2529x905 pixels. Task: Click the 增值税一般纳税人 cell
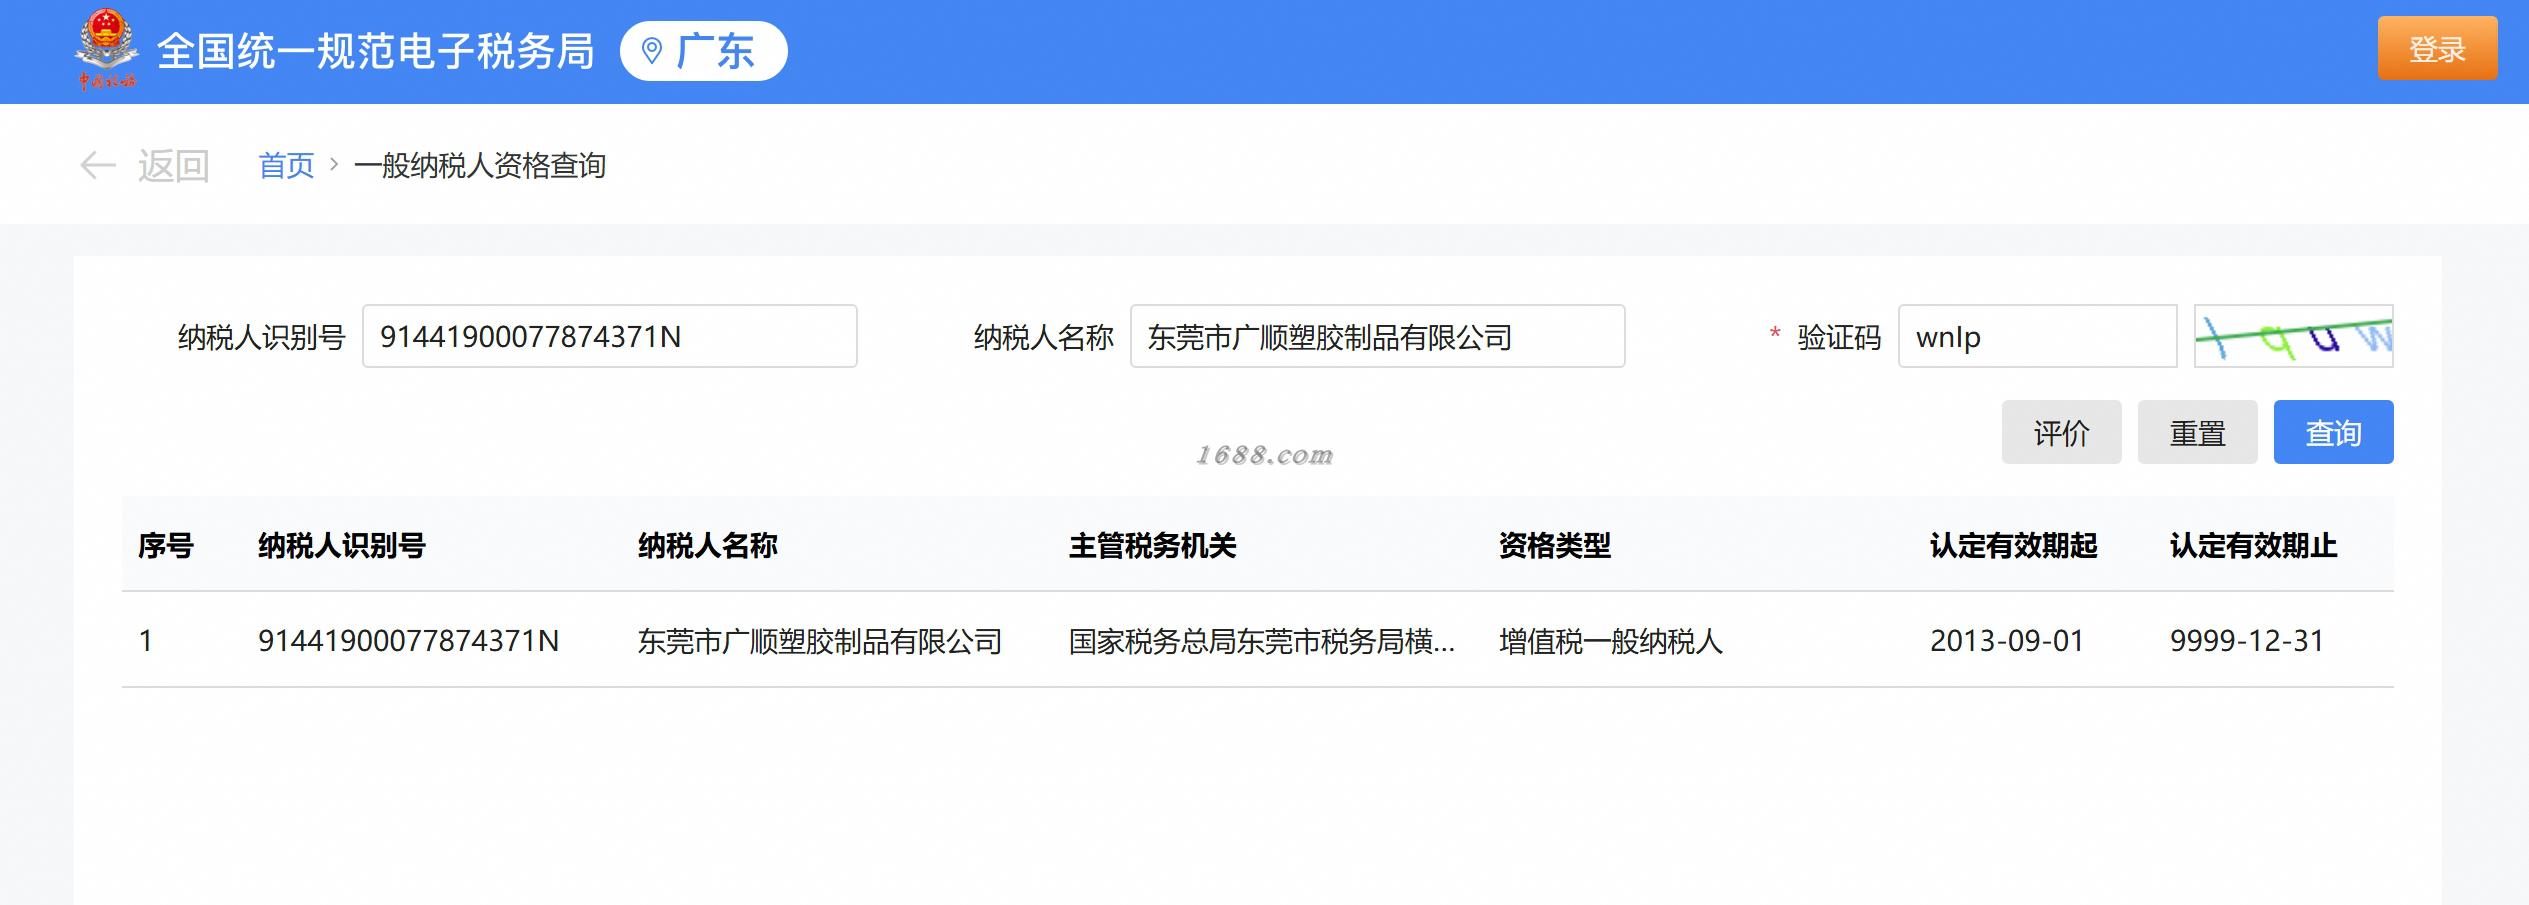click(x=1611, y=640)
